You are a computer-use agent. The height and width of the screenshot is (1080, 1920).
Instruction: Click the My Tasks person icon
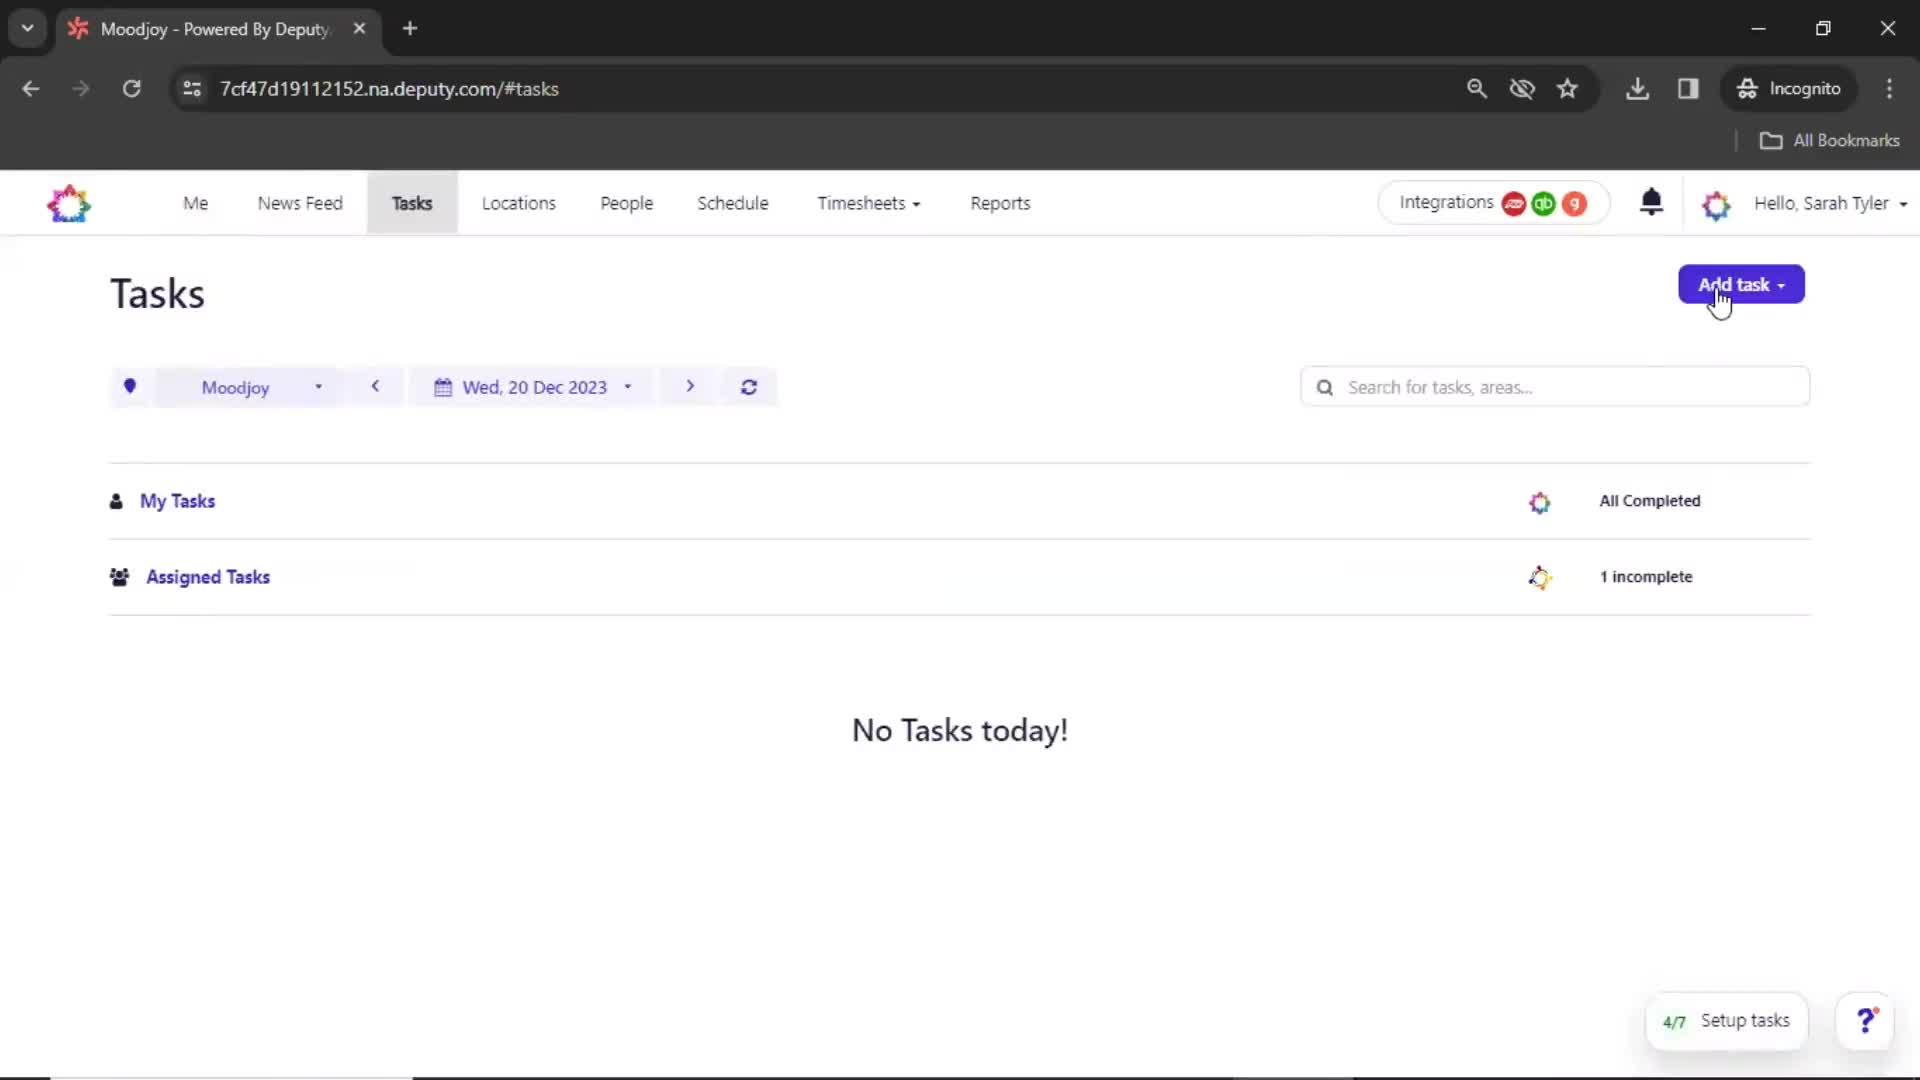pyautogui.click(x=116, y=501)
